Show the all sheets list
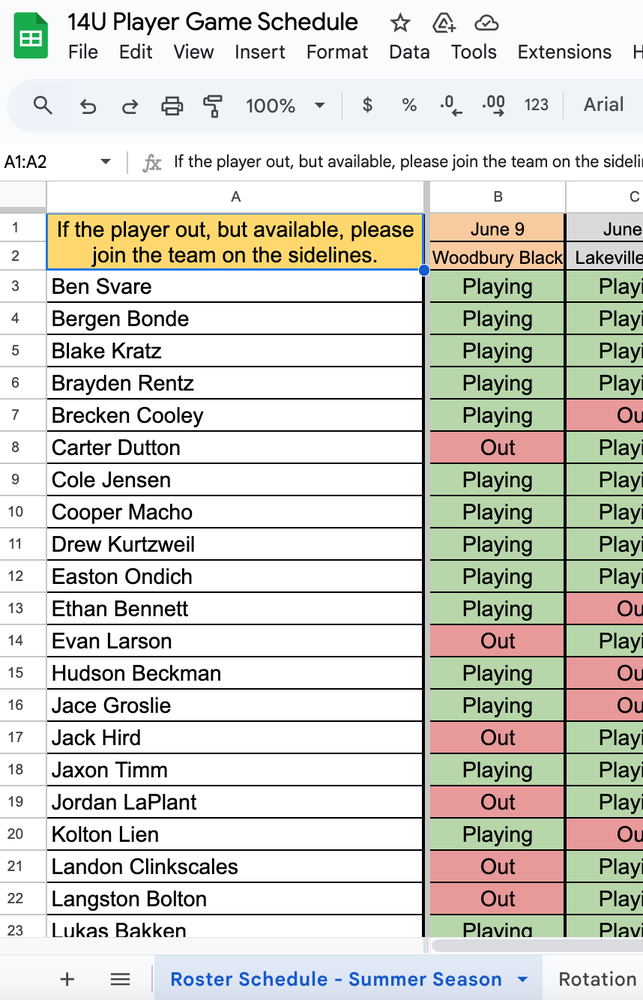The image size is (643, 1000). (120, 979)
